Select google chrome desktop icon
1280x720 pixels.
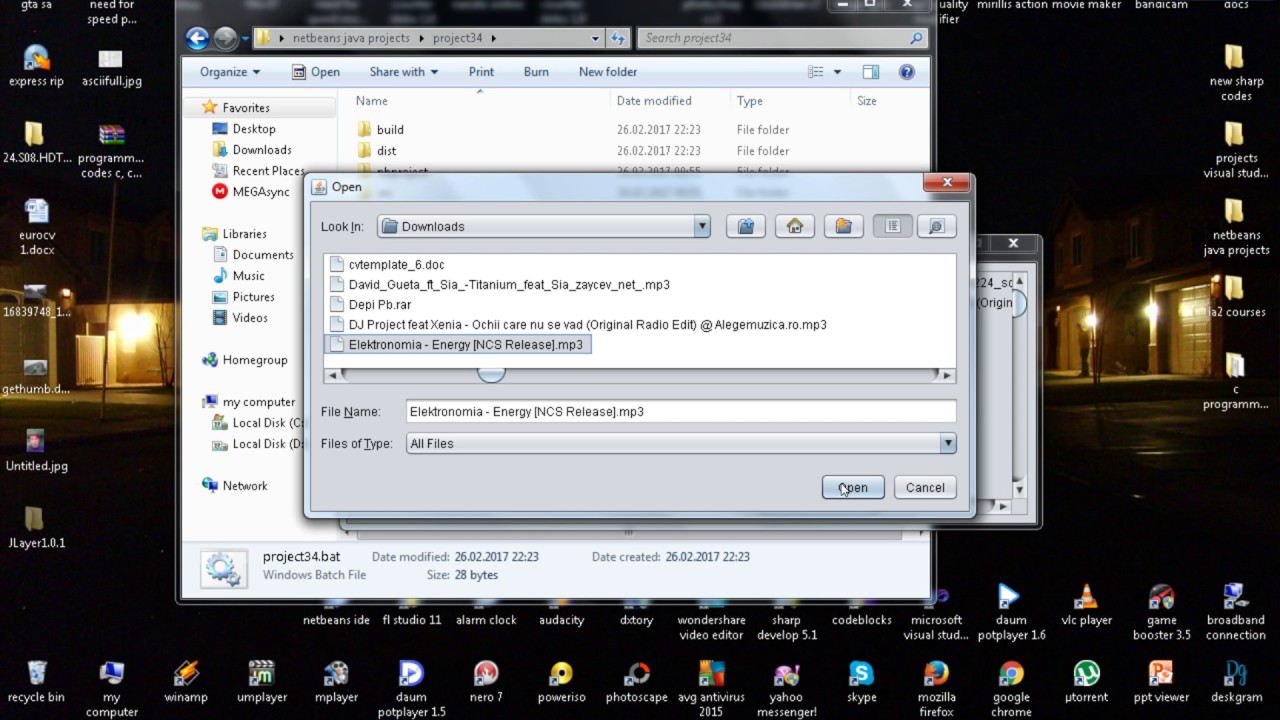1011,689
